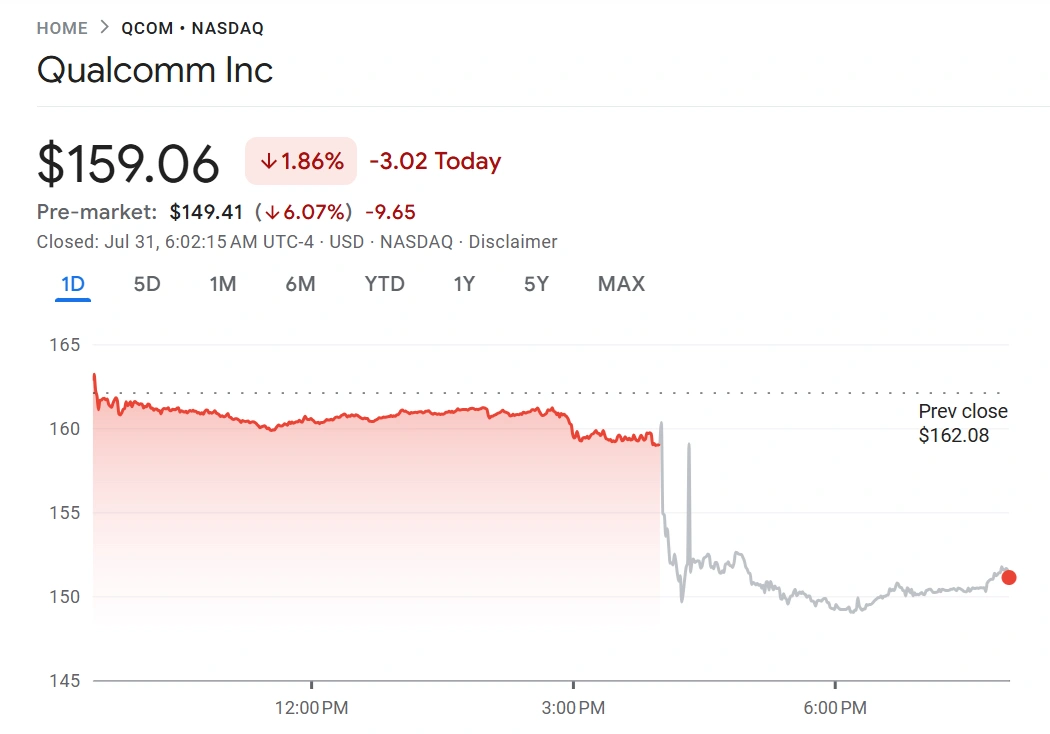This screenshot has height=734, width=1050.
Task: Open the 1Y chart range
Action: (464, 284)
